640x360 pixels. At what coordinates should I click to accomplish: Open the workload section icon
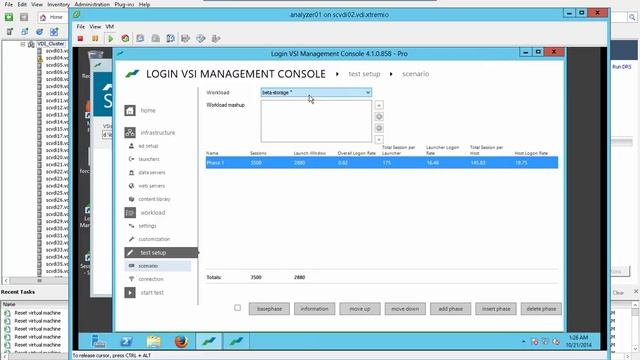click(130, 213)
